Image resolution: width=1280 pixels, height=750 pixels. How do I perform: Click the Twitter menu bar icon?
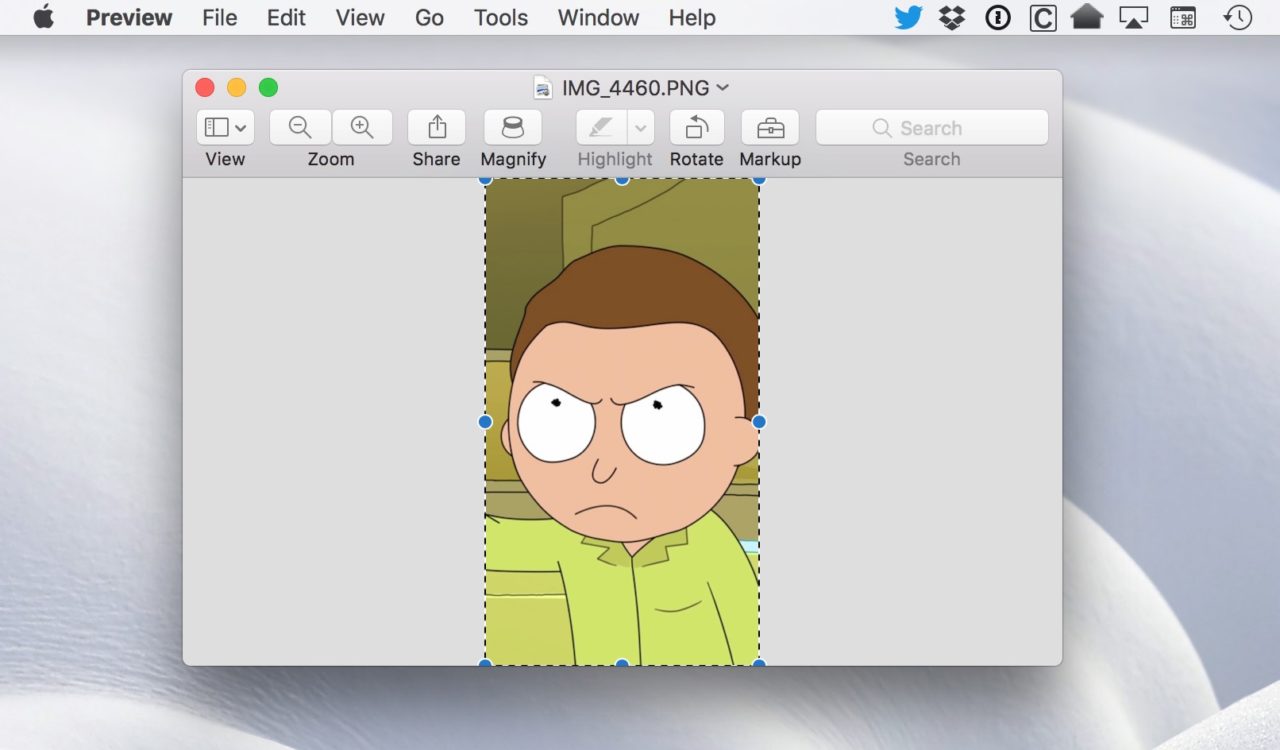click(908, 17)
